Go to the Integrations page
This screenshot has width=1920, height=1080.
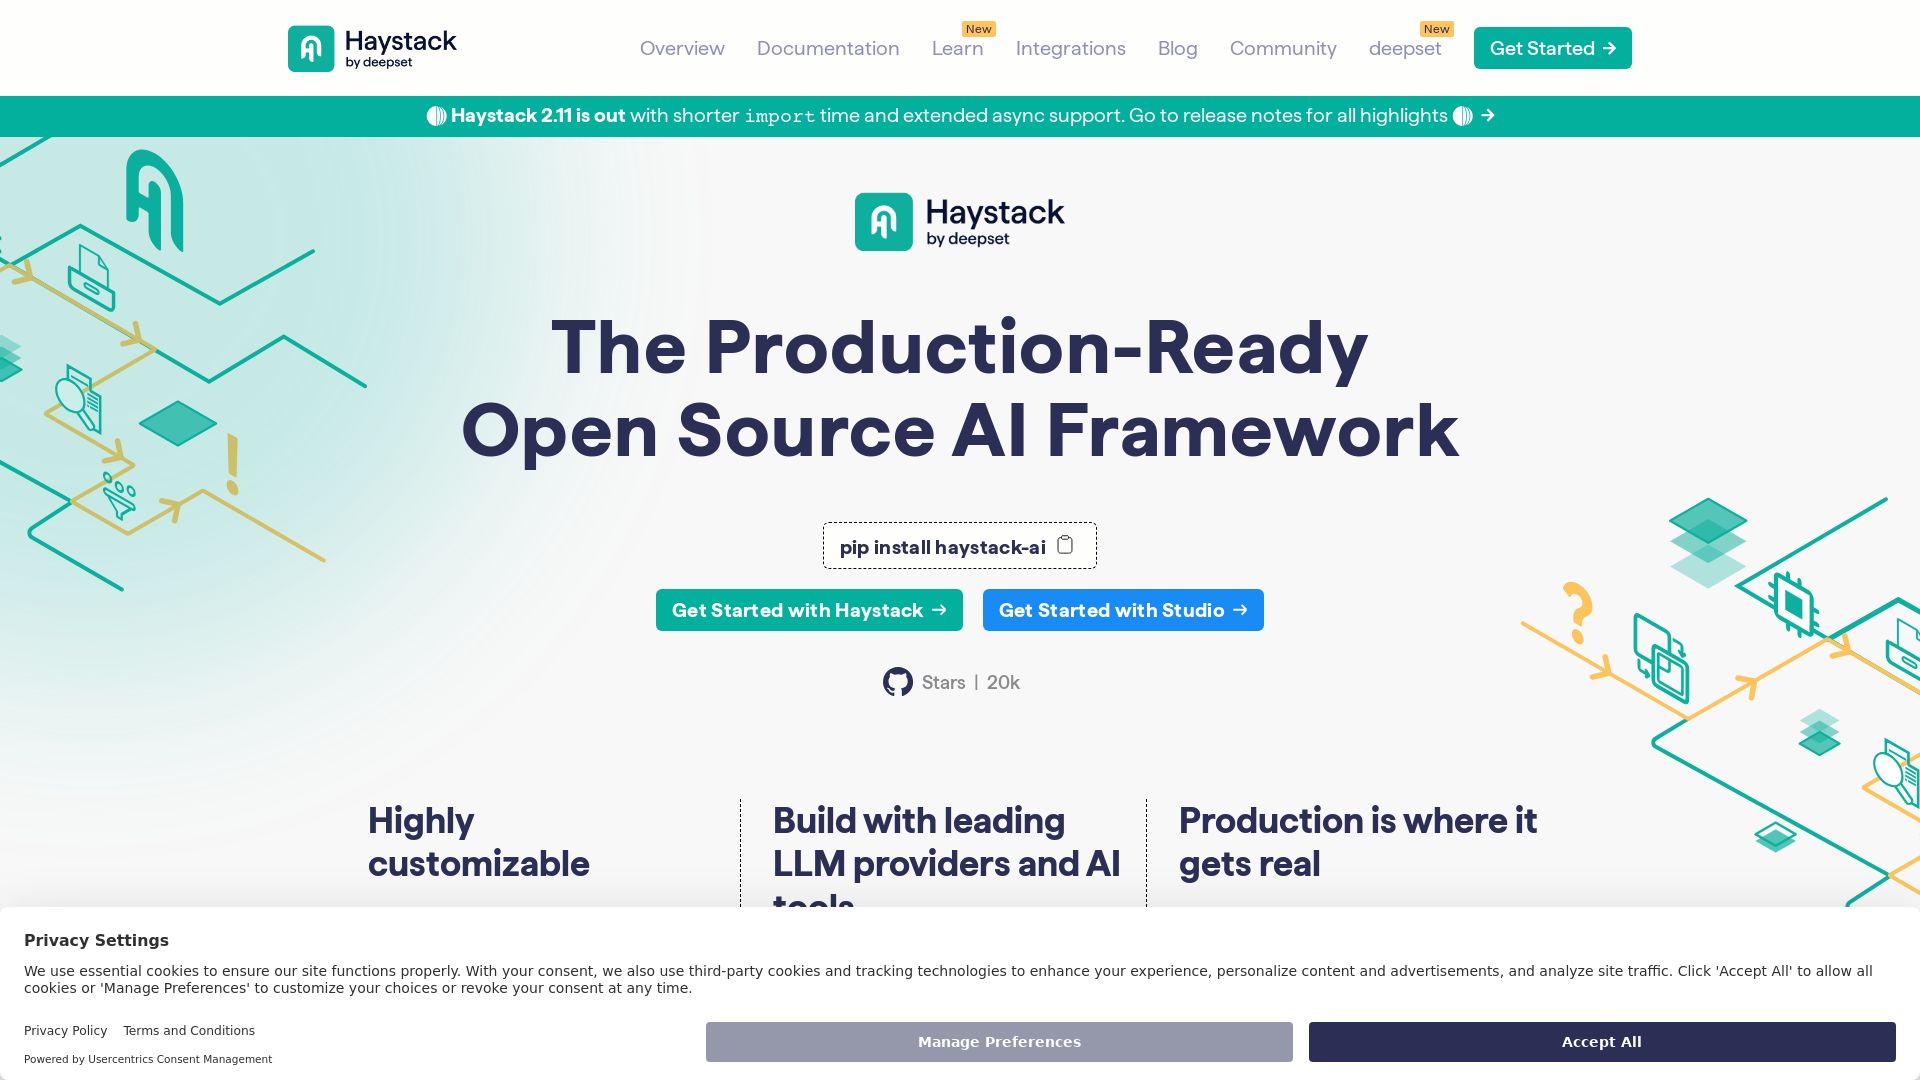point(1070,48)
